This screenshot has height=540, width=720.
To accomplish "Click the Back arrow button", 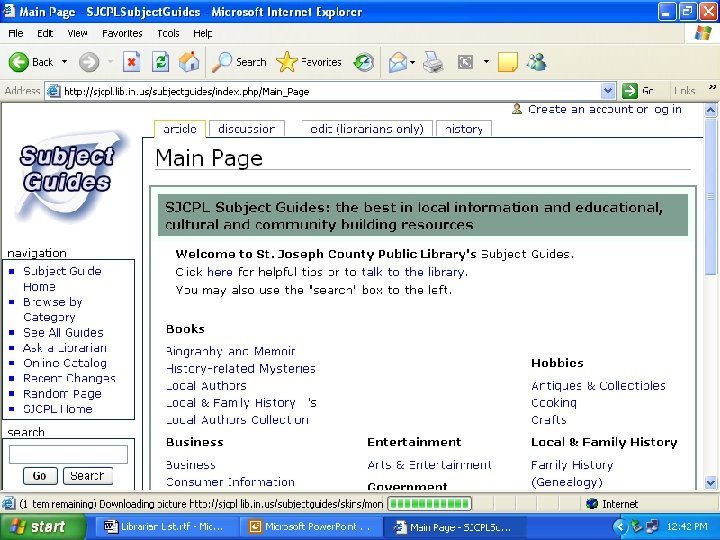I will point(19,62).
